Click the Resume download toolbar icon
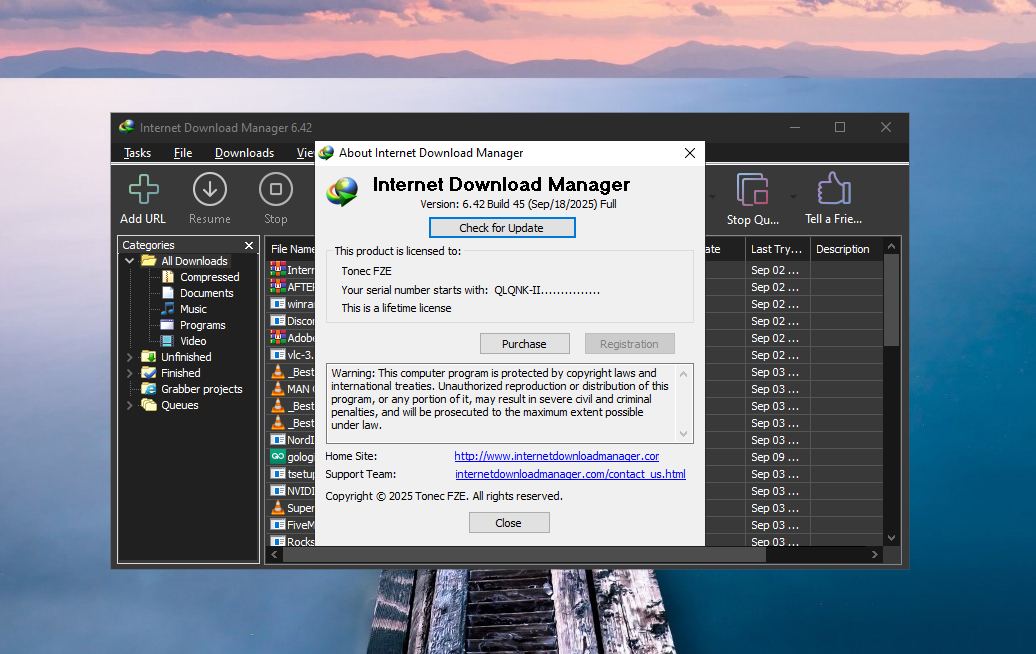 pos(209,190)
